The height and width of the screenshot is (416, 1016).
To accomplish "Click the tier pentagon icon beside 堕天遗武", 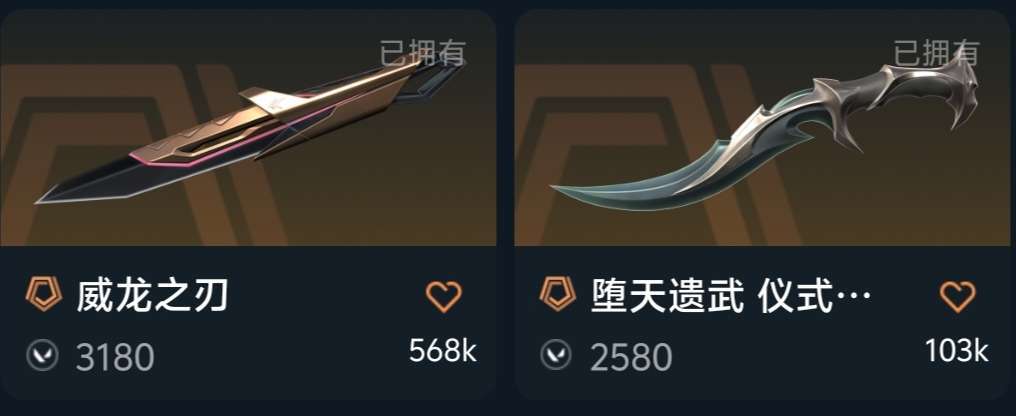I will click(x=557, y=294).
